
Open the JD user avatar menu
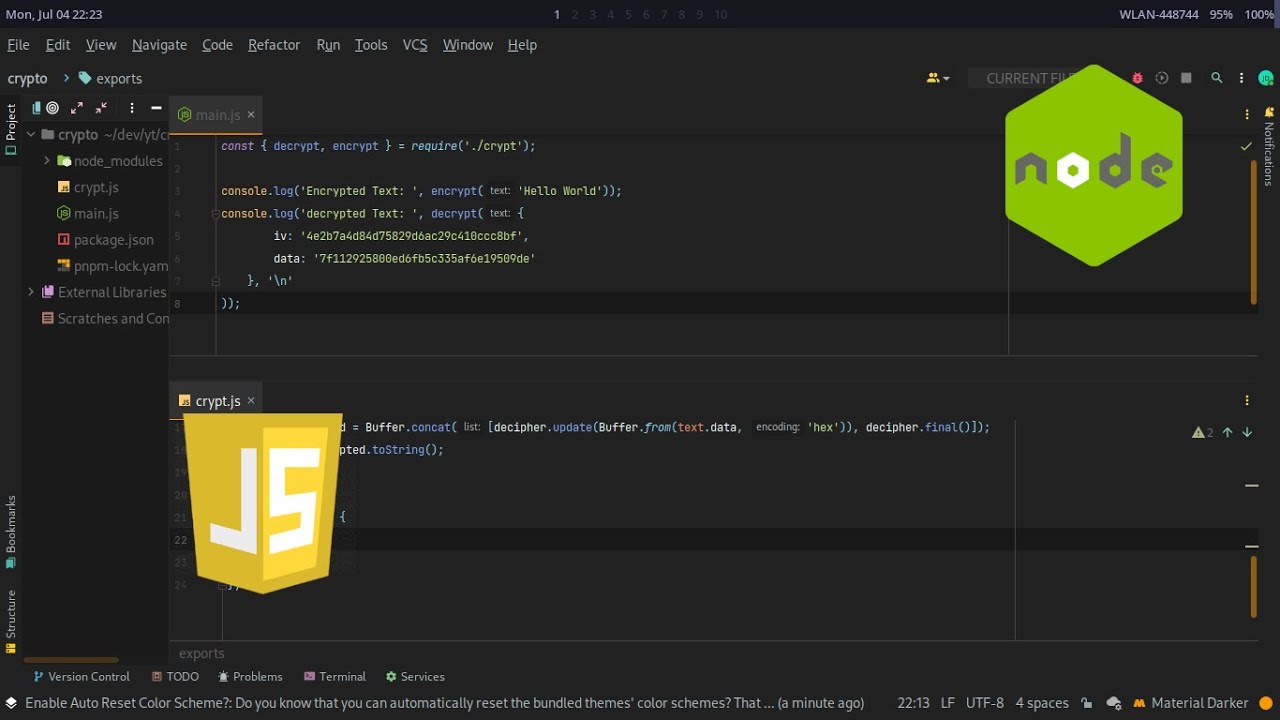coord(1266,78)
